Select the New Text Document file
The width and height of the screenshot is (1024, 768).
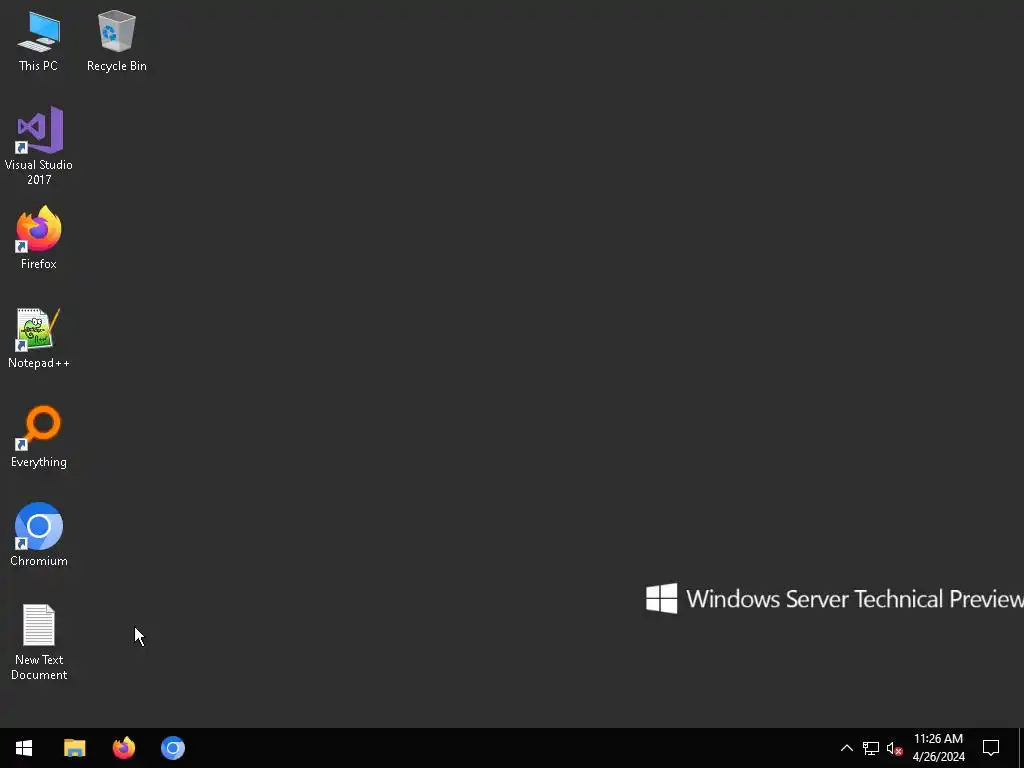click(x=39, y=642)
